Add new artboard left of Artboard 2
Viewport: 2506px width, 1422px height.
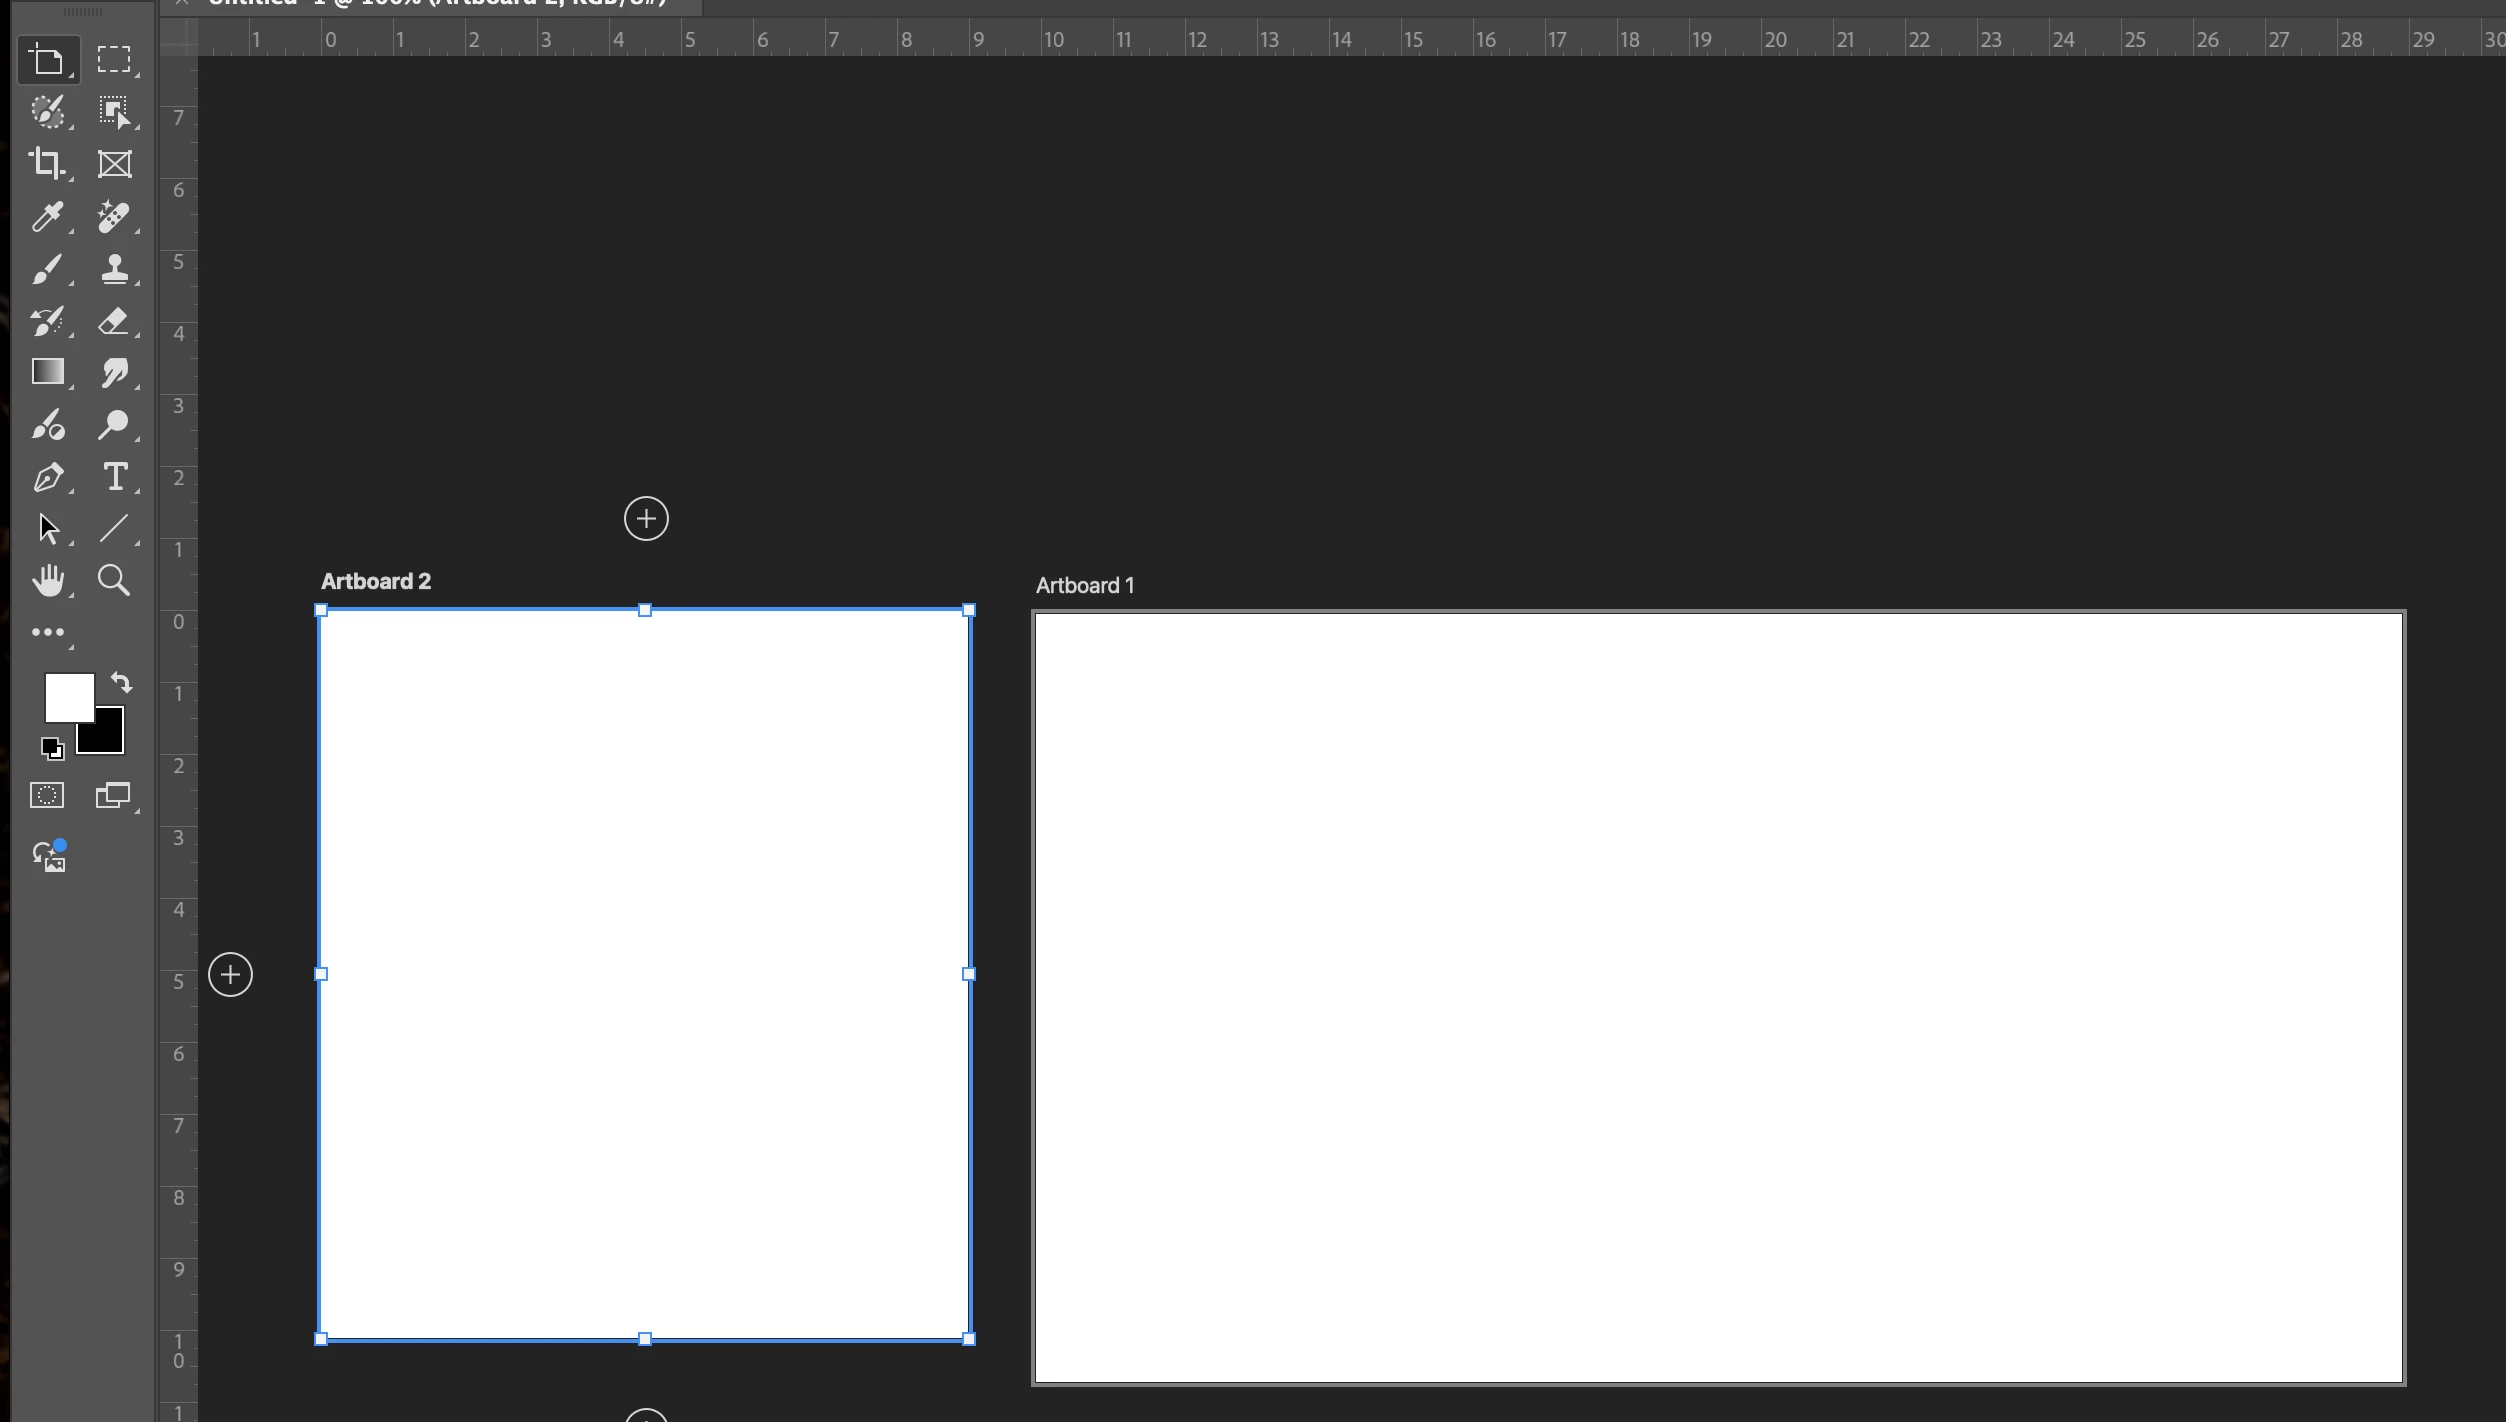pyautogui.click(x=230, y=974)
